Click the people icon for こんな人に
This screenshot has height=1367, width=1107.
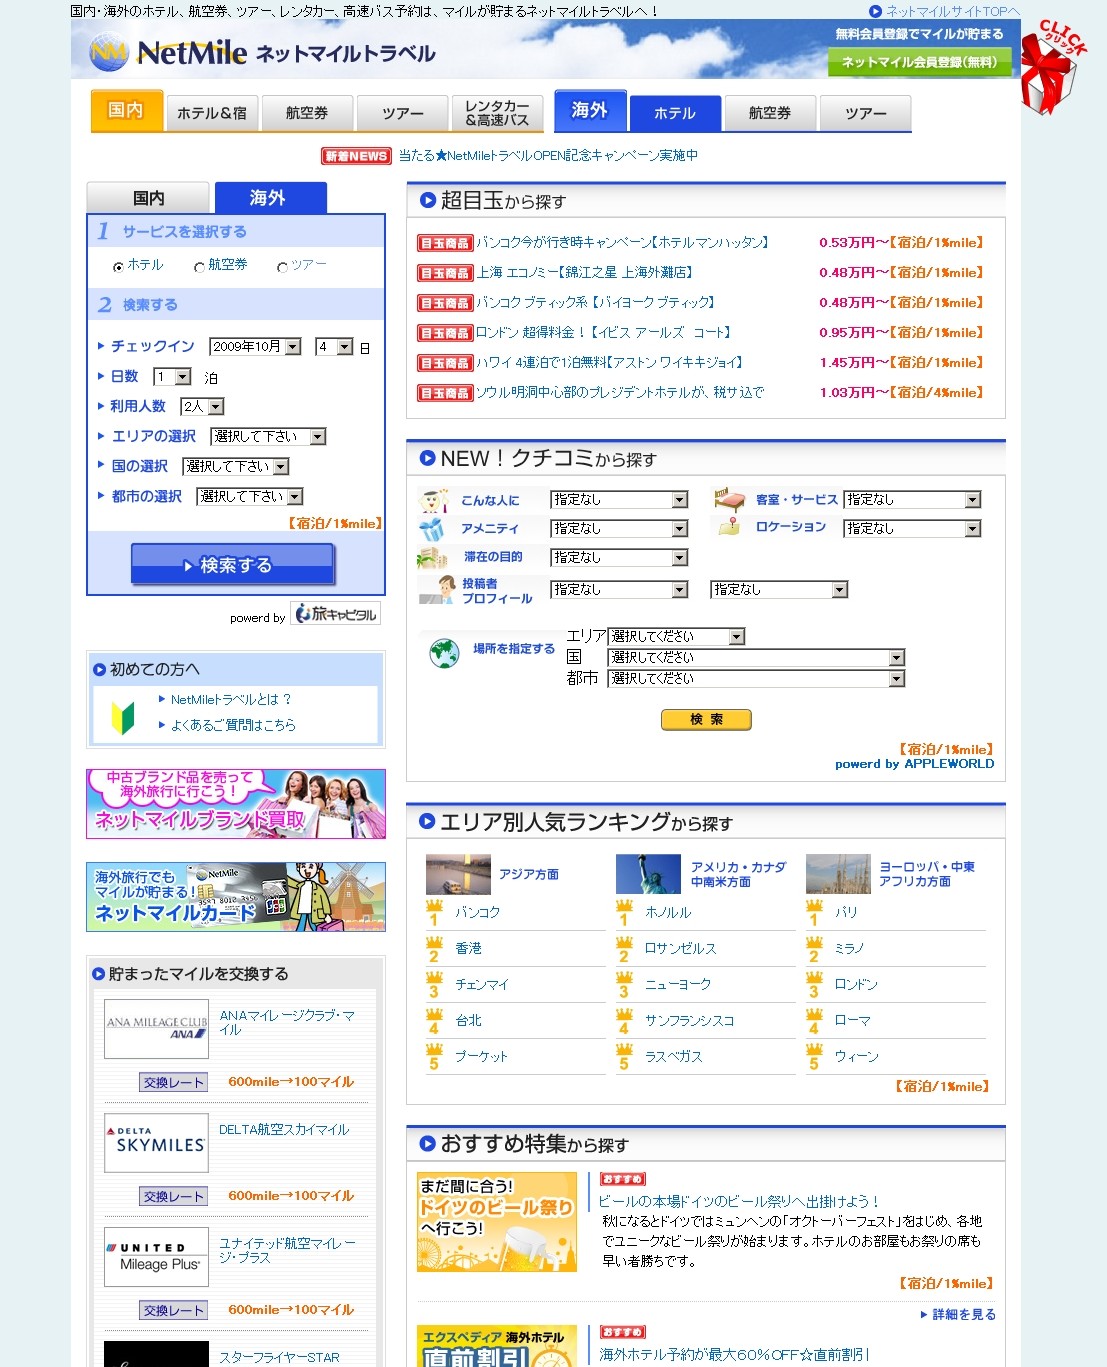pyautogui.click(x=433, y=499)
